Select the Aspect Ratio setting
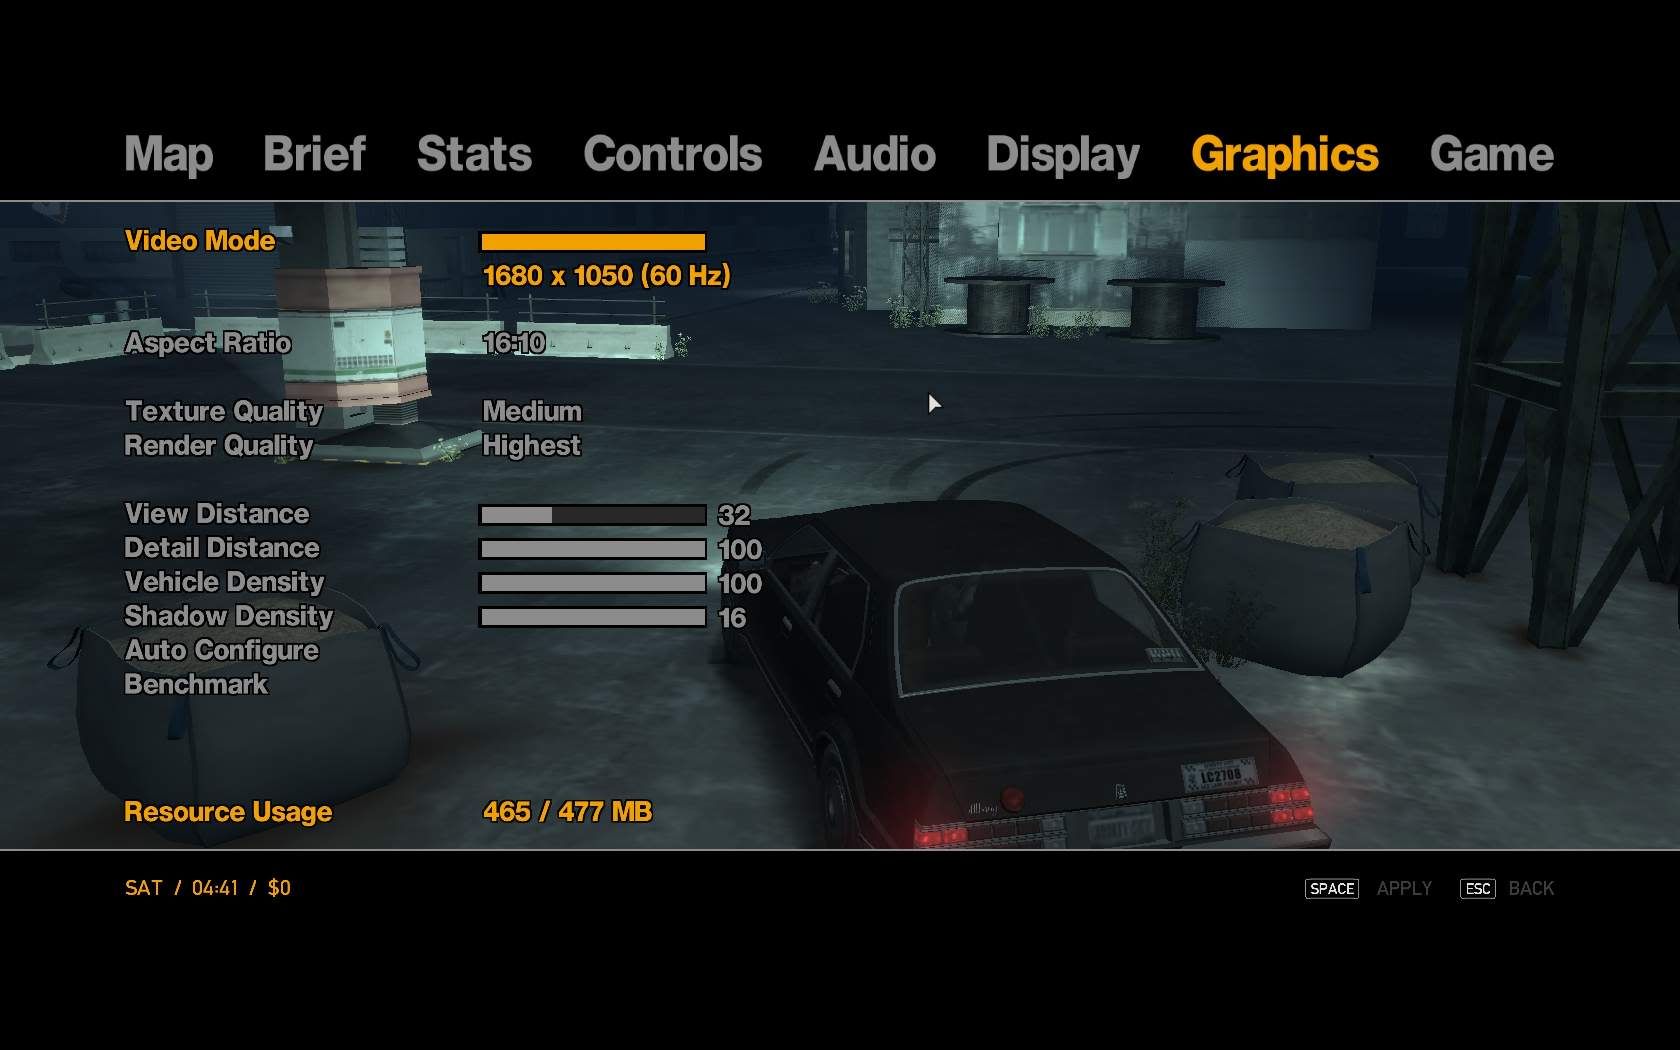Screen dimensions: 1680x1050 [208, 343]
